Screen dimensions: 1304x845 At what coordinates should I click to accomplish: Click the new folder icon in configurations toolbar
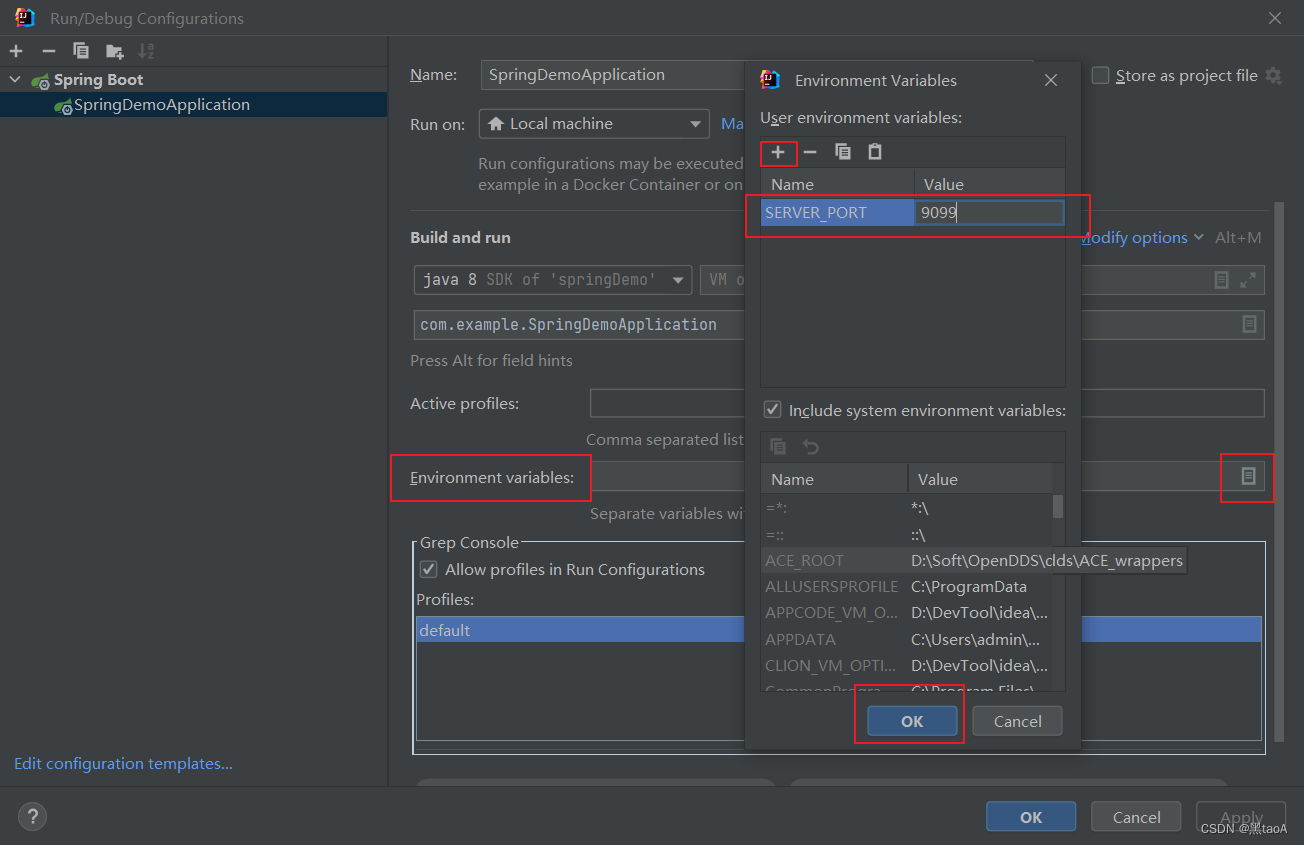pos(114,51)
